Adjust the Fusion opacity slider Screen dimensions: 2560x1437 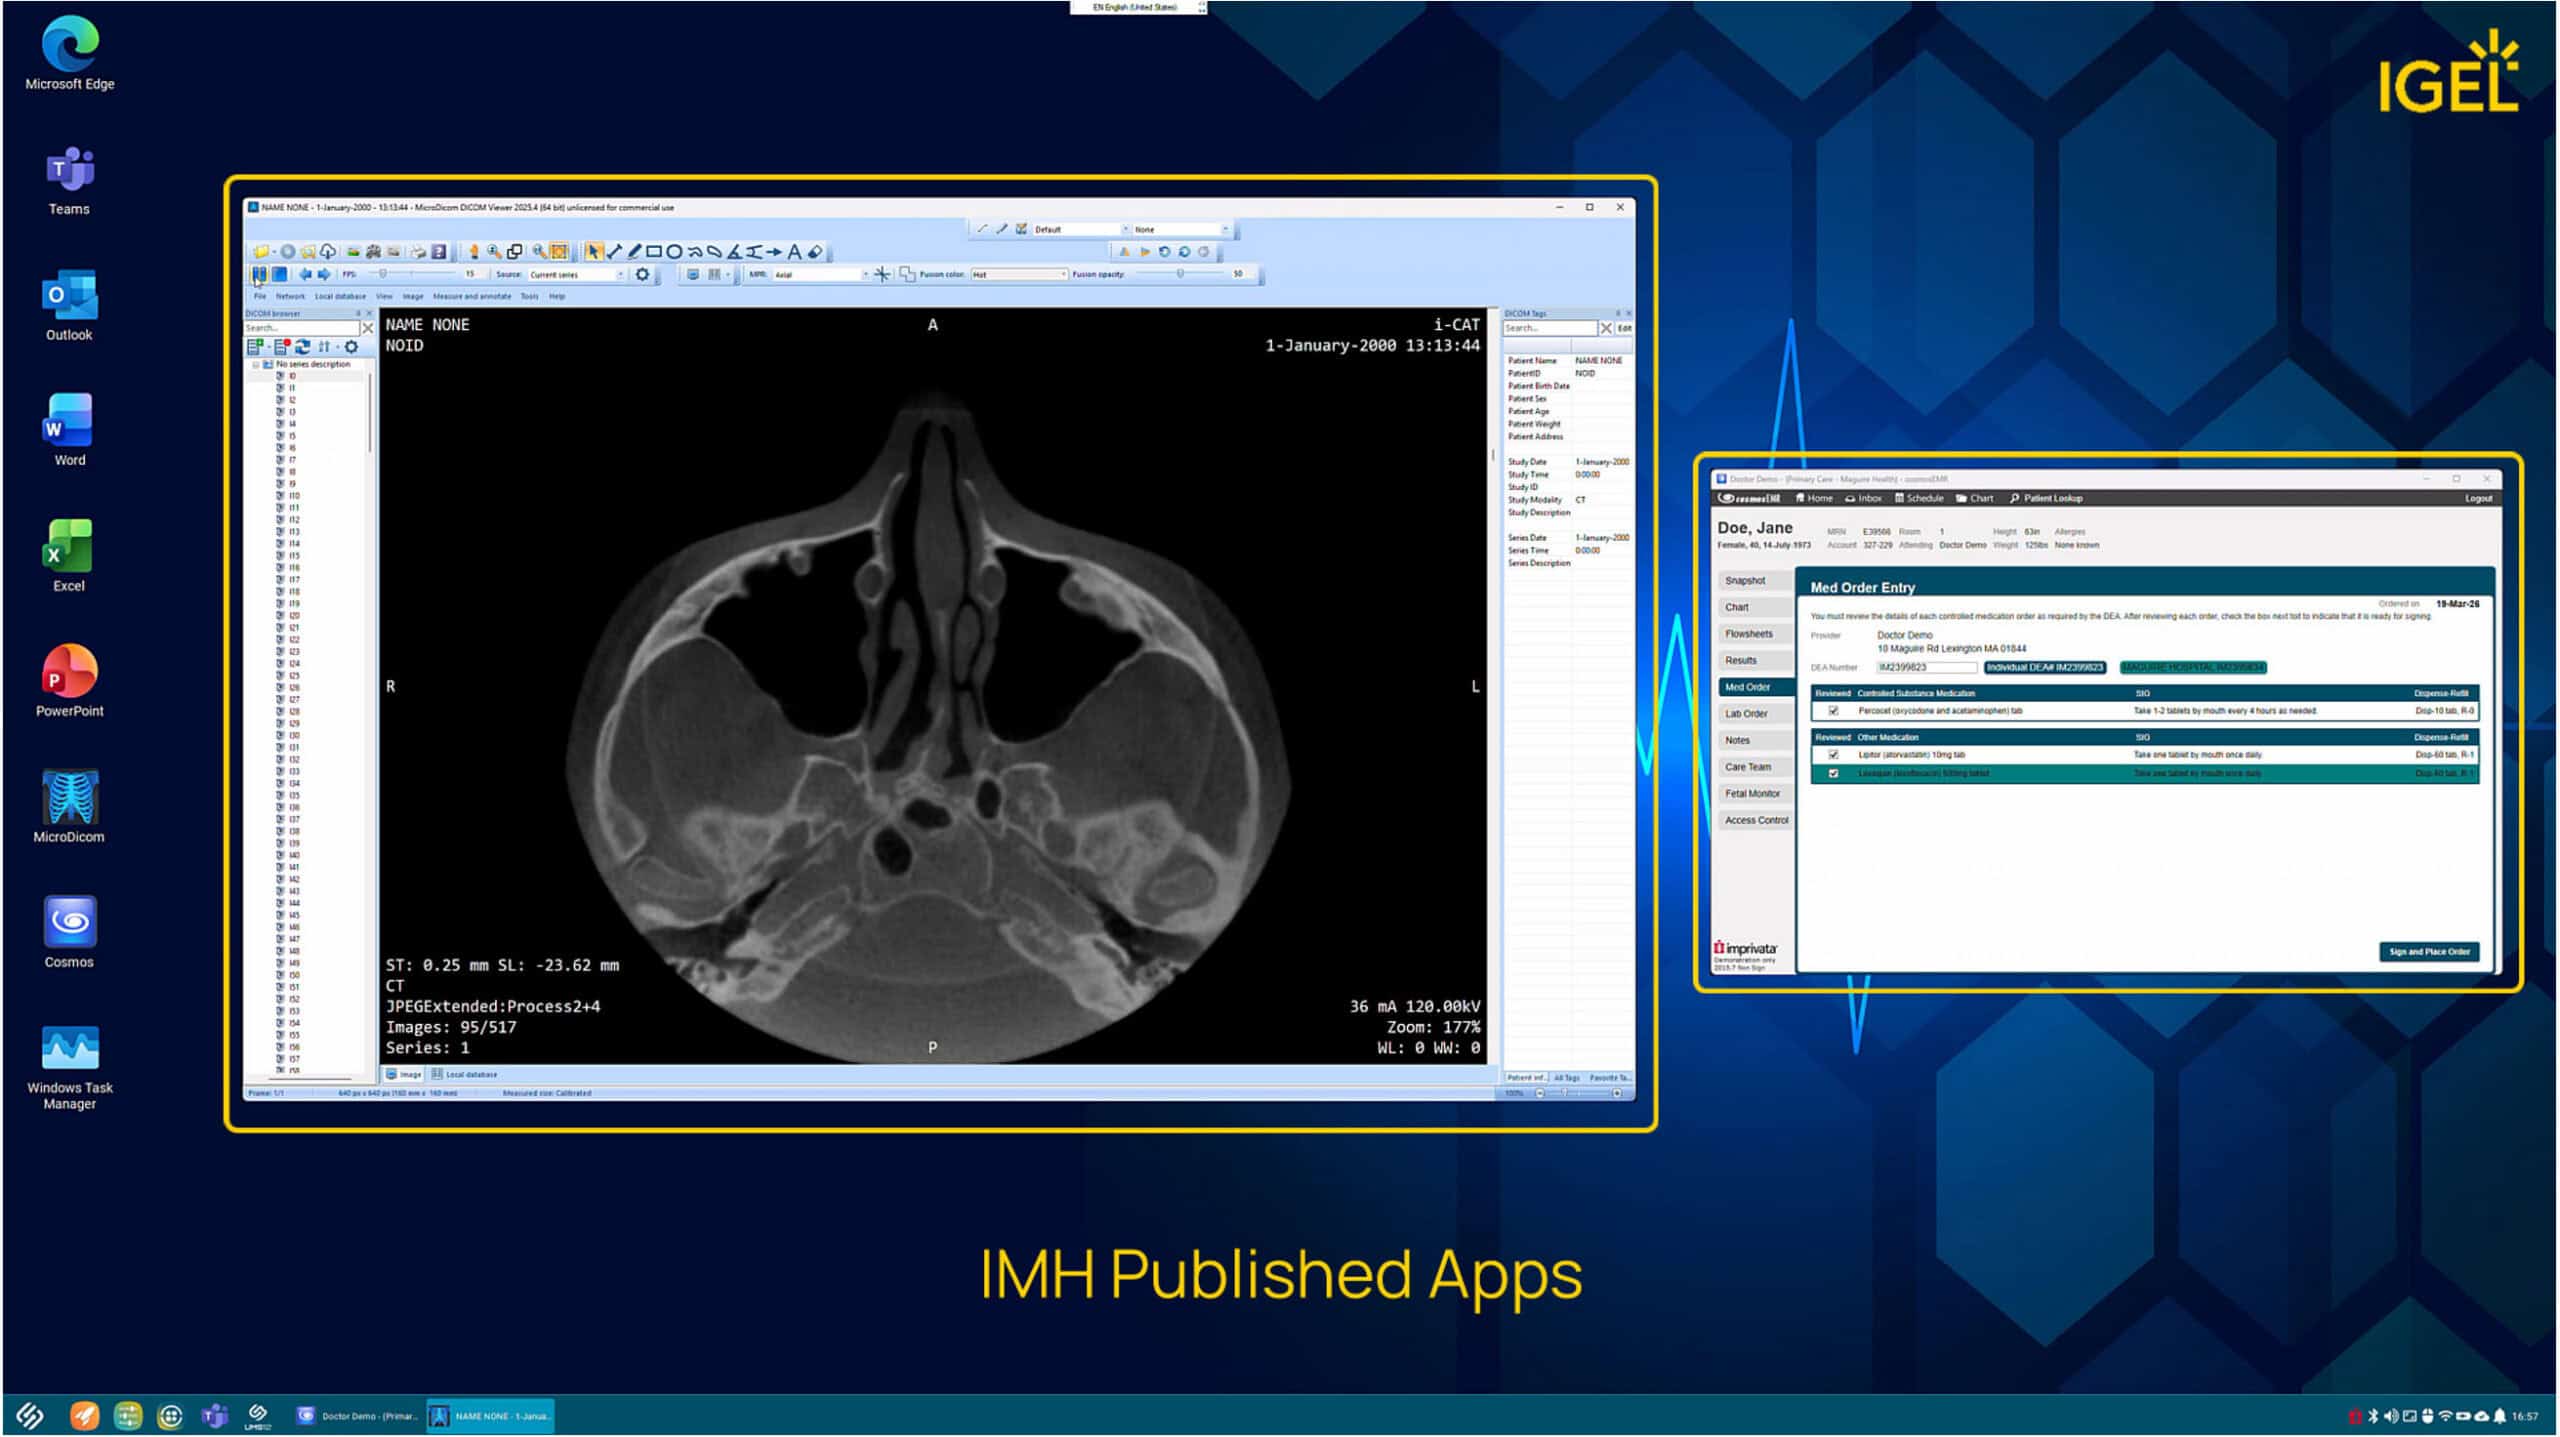tap(1180, 274)
